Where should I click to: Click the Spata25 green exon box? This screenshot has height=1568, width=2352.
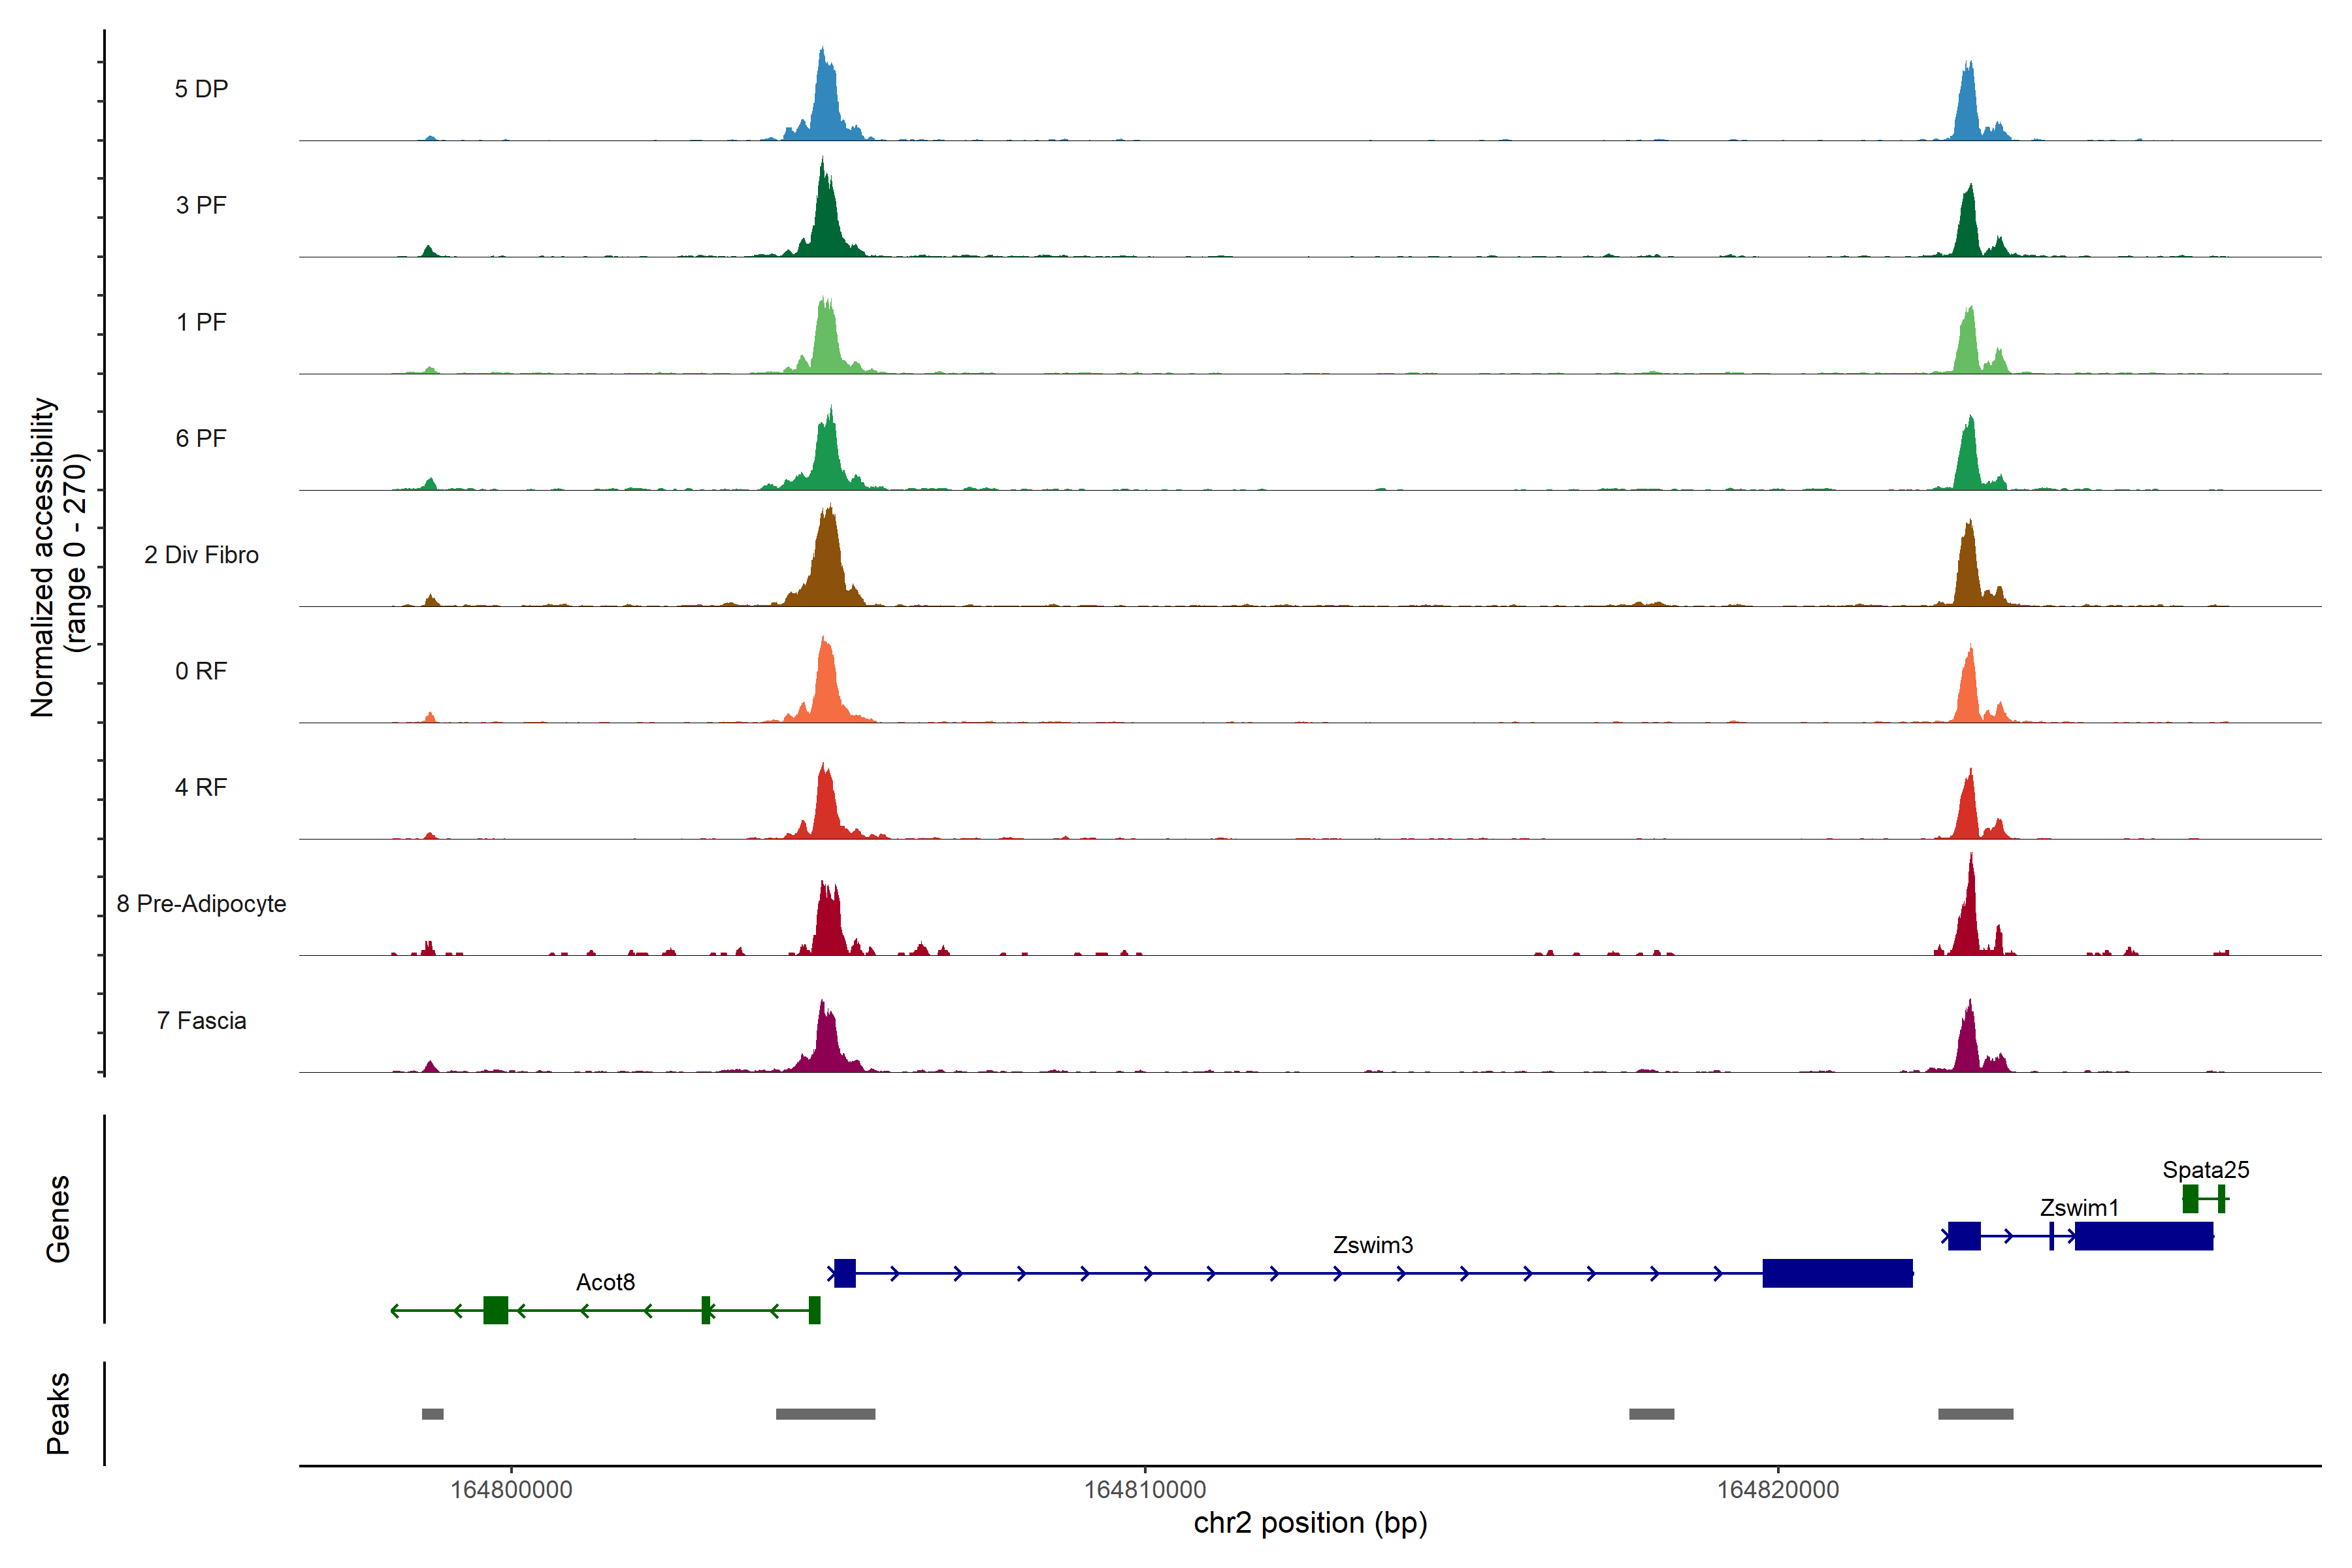pos(2190,1198)
